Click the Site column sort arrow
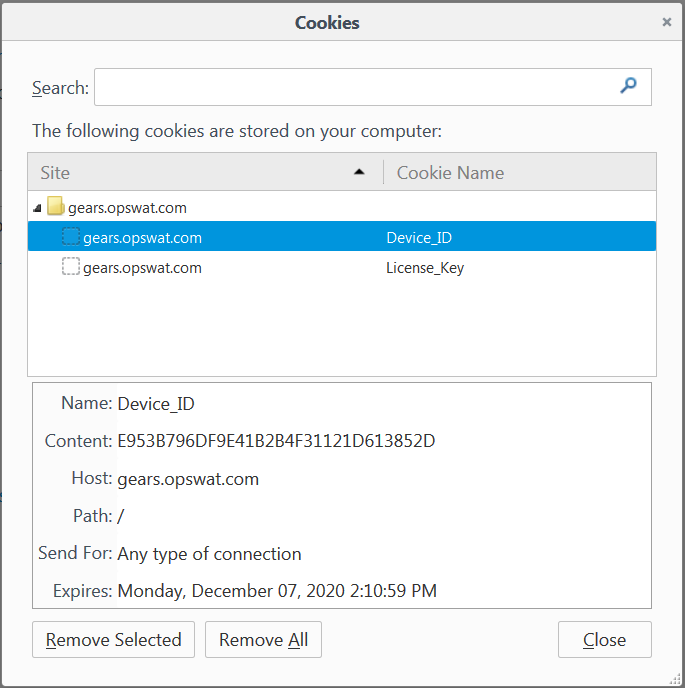The image size is (685, 688). [x=359, y=172]
